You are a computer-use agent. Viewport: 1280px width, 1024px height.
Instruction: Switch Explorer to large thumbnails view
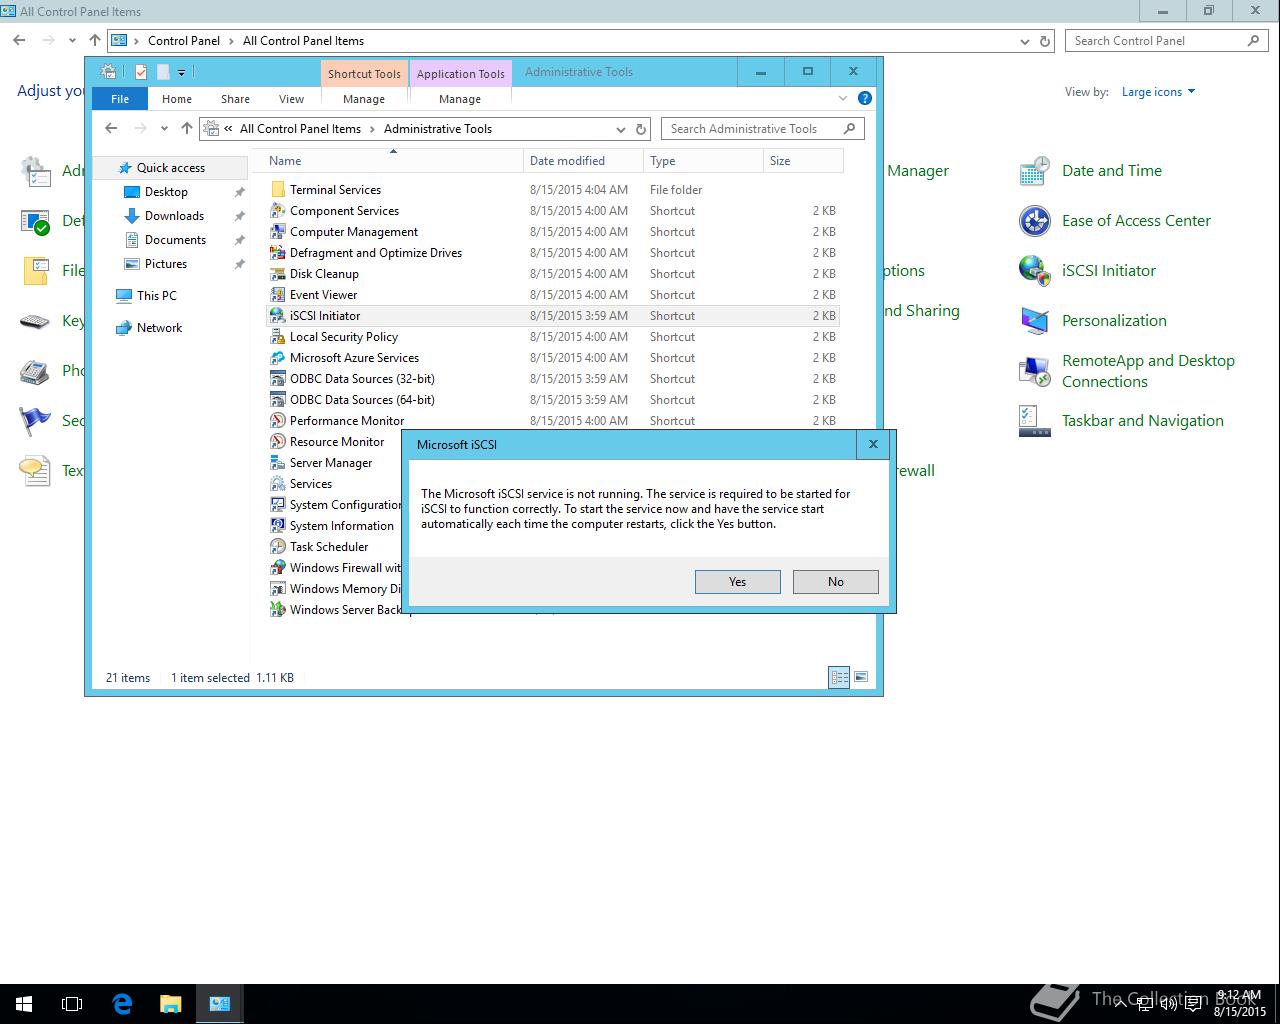click(861, 678)
